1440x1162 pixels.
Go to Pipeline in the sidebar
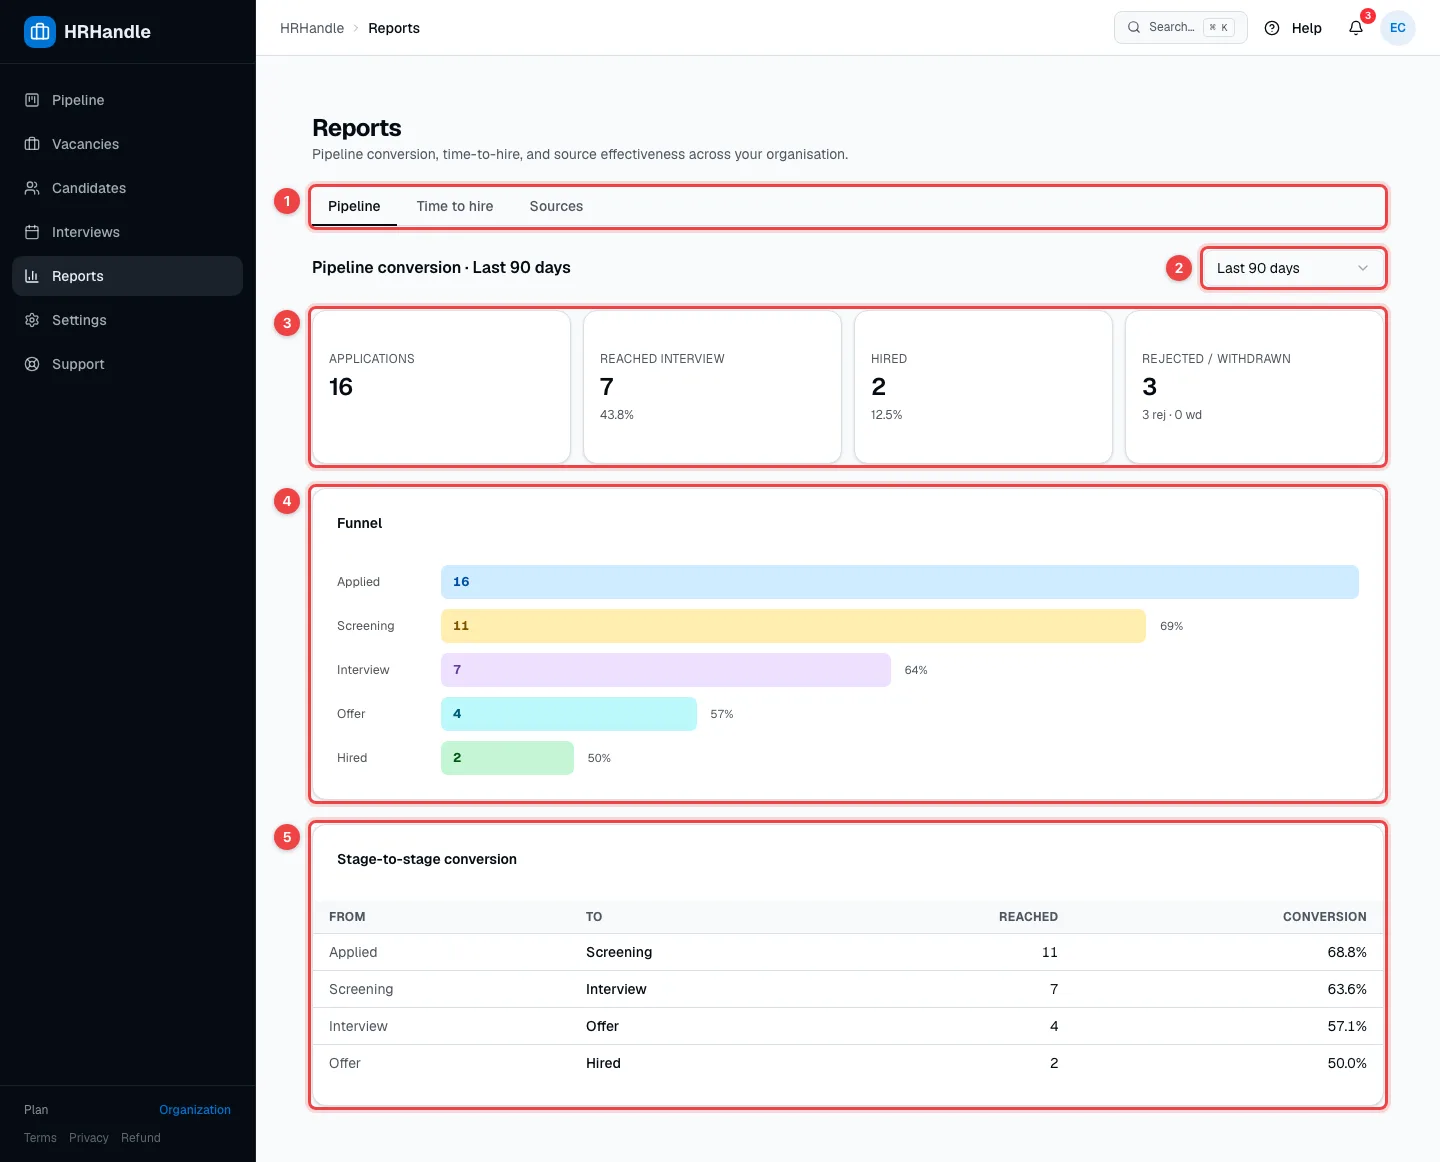127,100
